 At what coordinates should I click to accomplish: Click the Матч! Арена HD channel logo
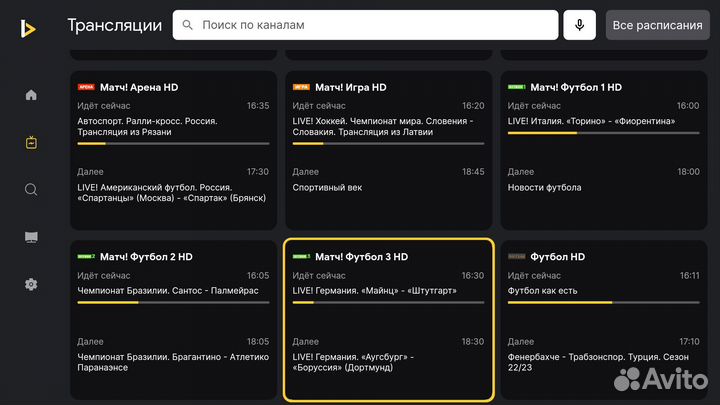85,87
